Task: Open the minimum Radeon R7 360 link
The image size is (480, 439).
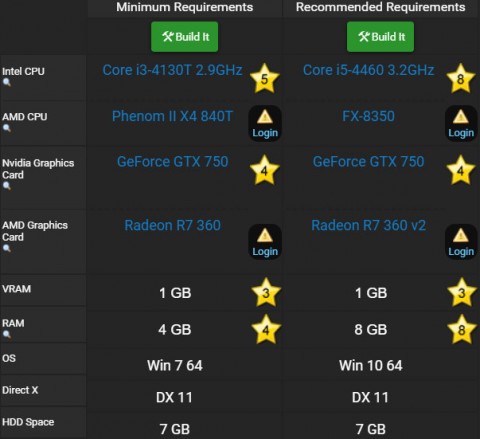Action: (x=172, y=225)
